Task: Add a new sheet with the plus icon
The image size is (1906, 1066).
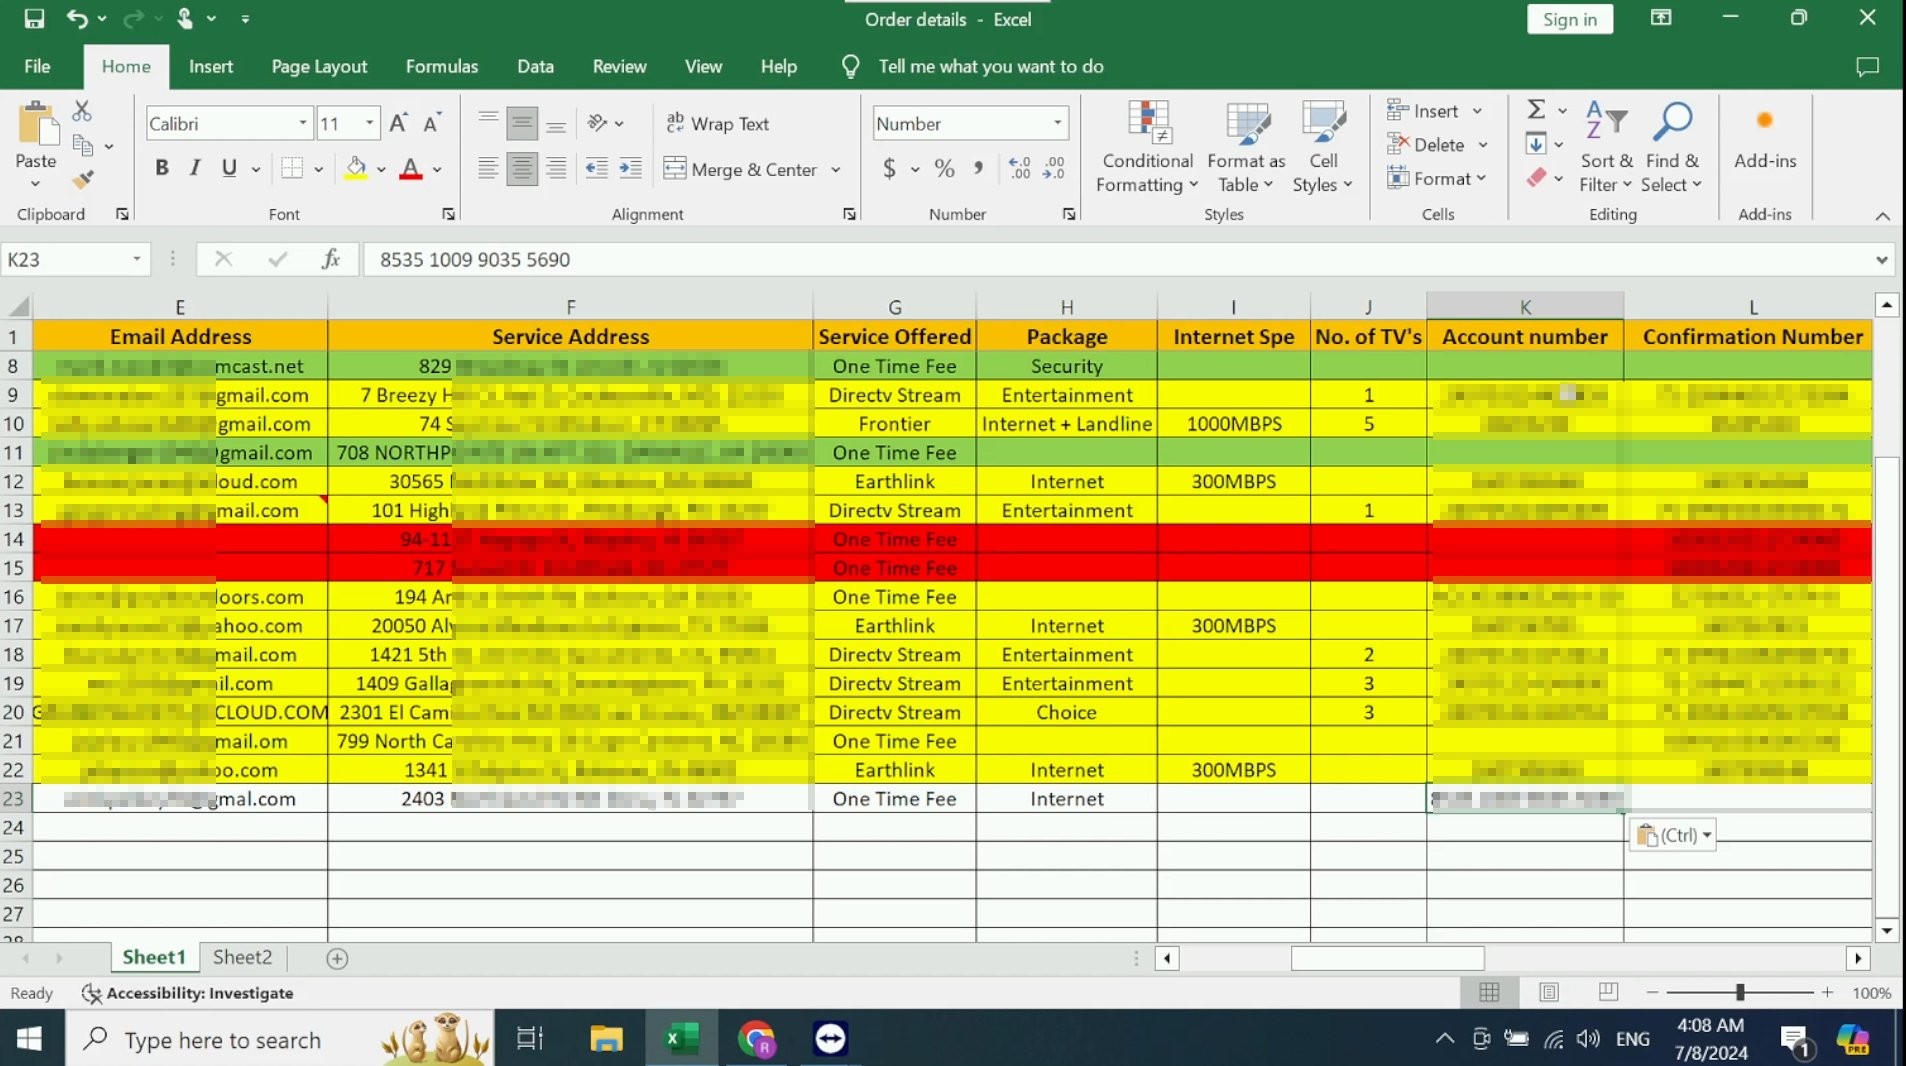Action: coord(337,958)
